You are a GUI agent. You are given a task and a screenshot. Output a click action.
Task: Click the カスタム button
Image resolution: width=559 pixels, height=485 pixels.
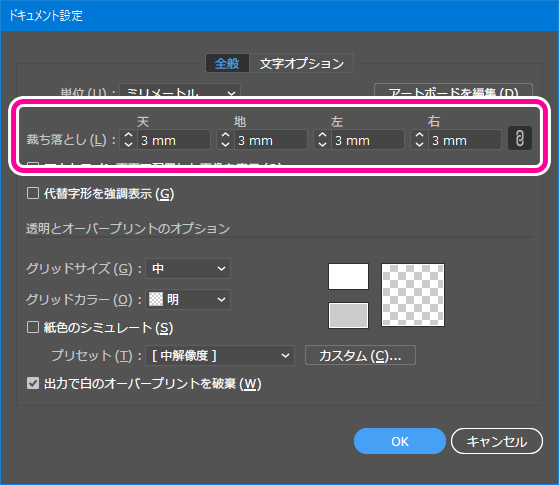(x=360, y=355)
